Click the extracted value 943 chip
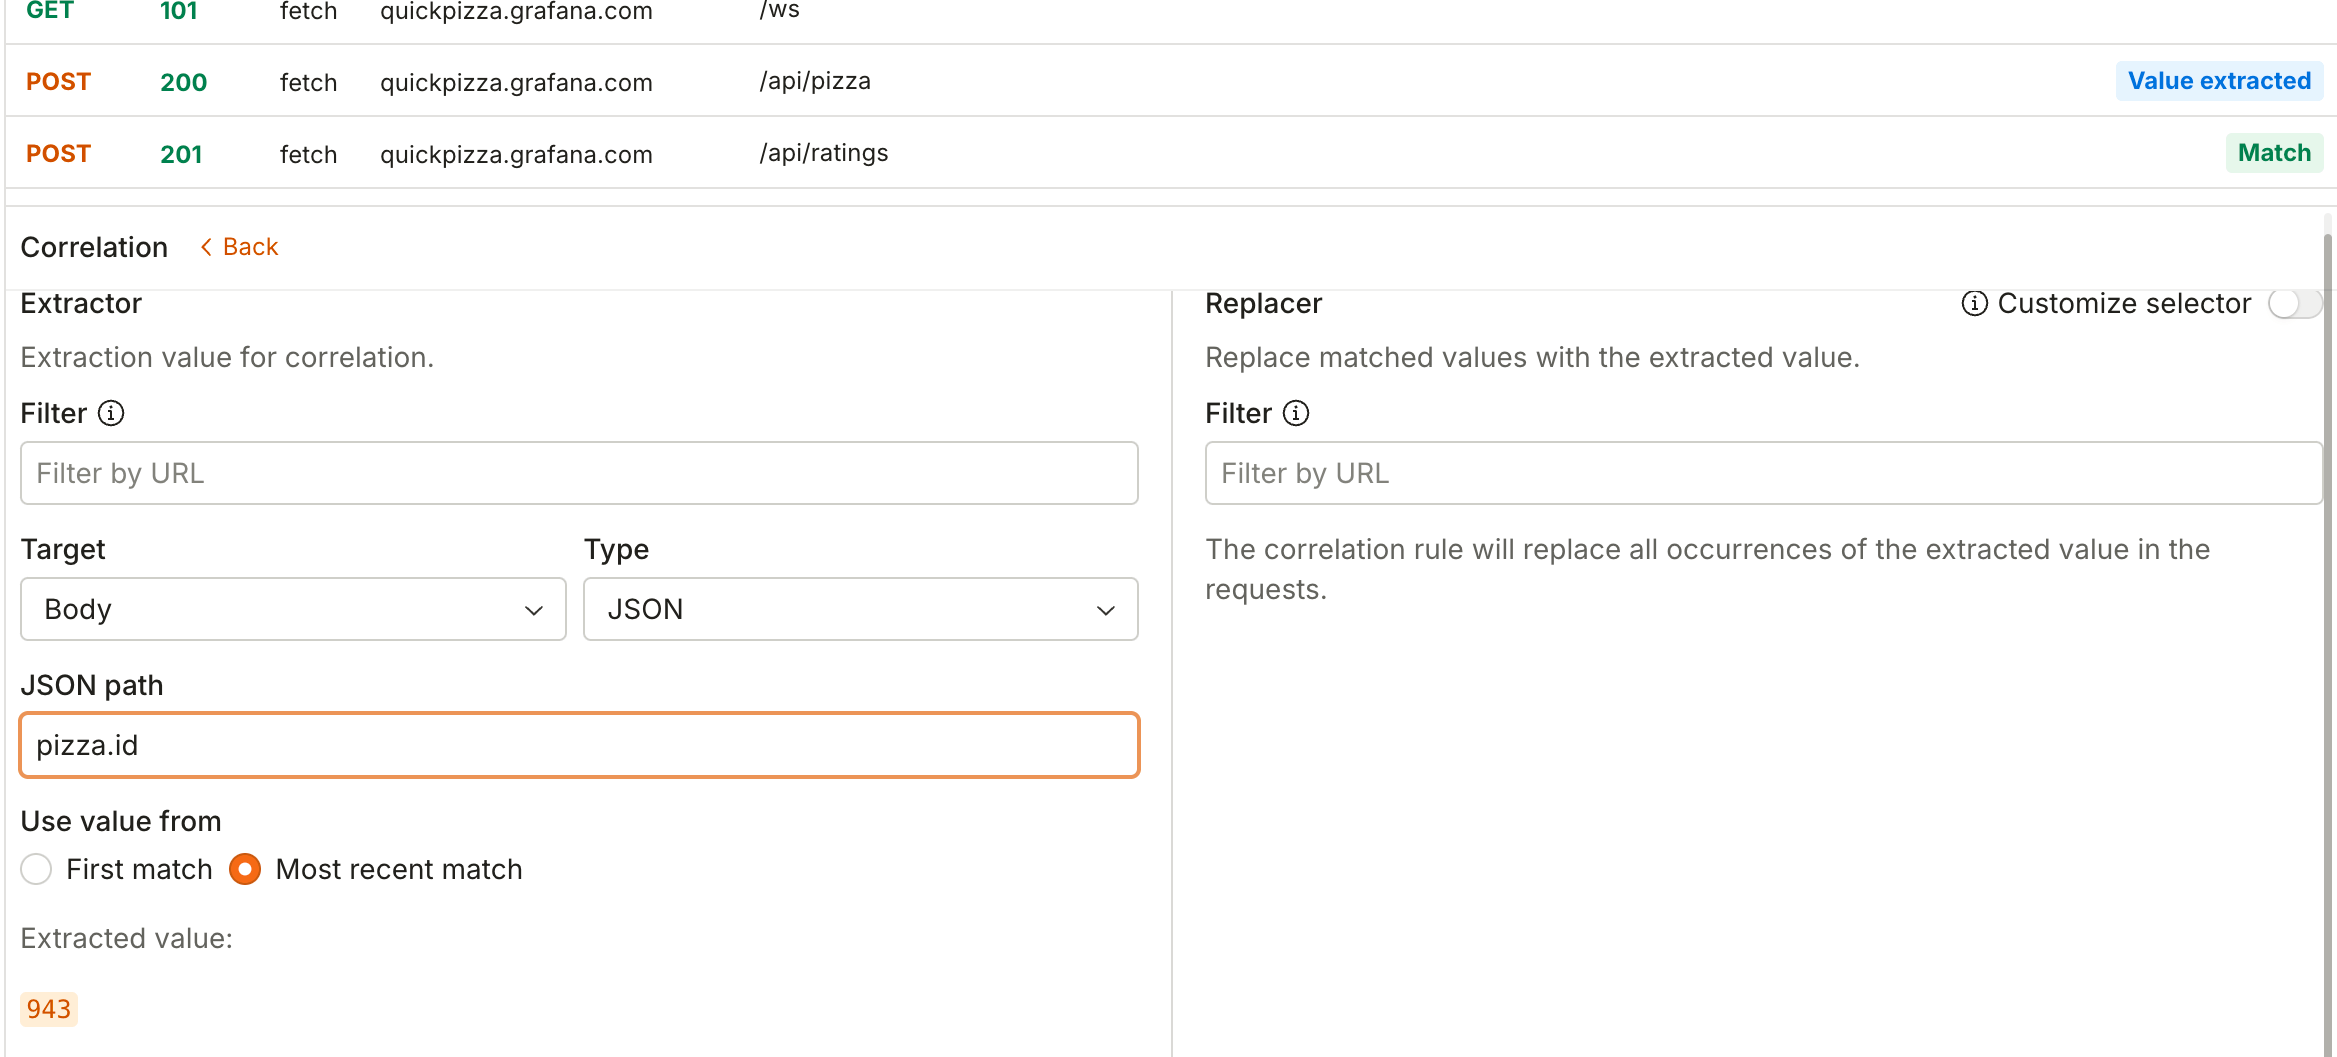2337x1057 pixels. (x=49, y=1009)
